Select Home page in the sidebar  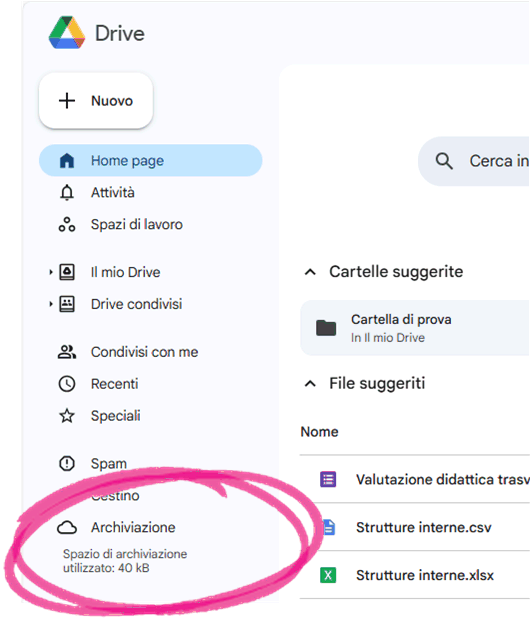[151, 160]
